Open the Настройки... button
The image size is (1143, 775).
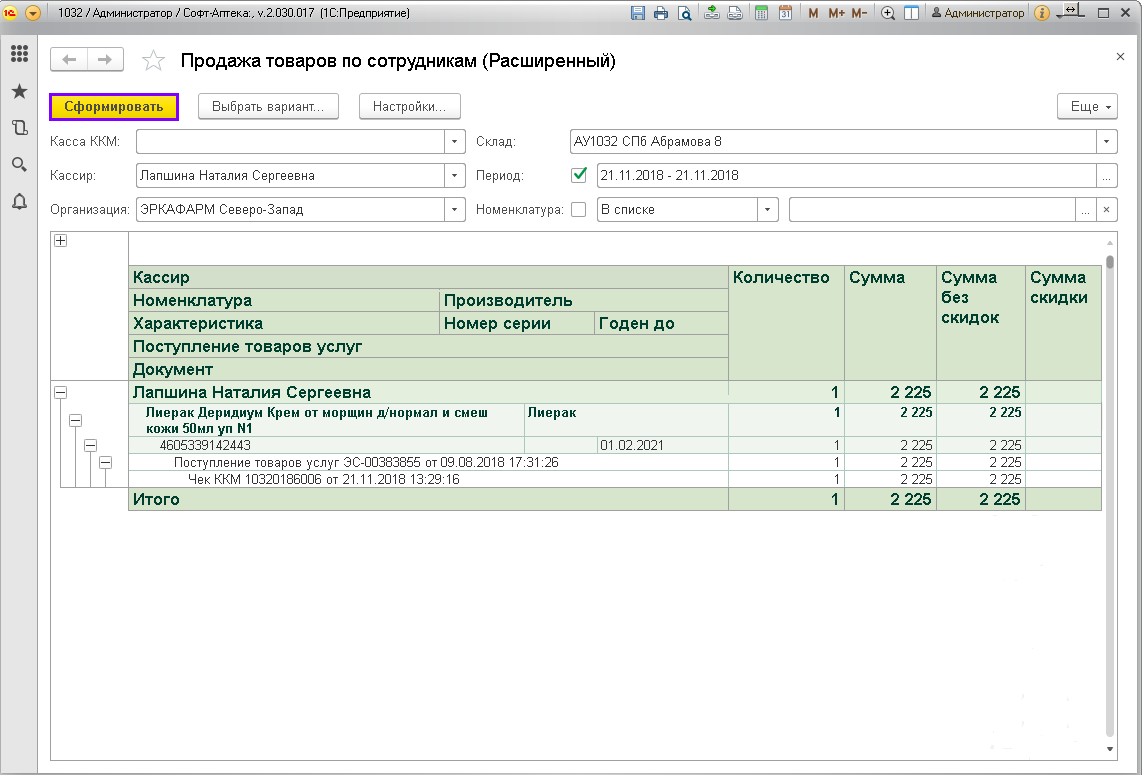[409, 106]
